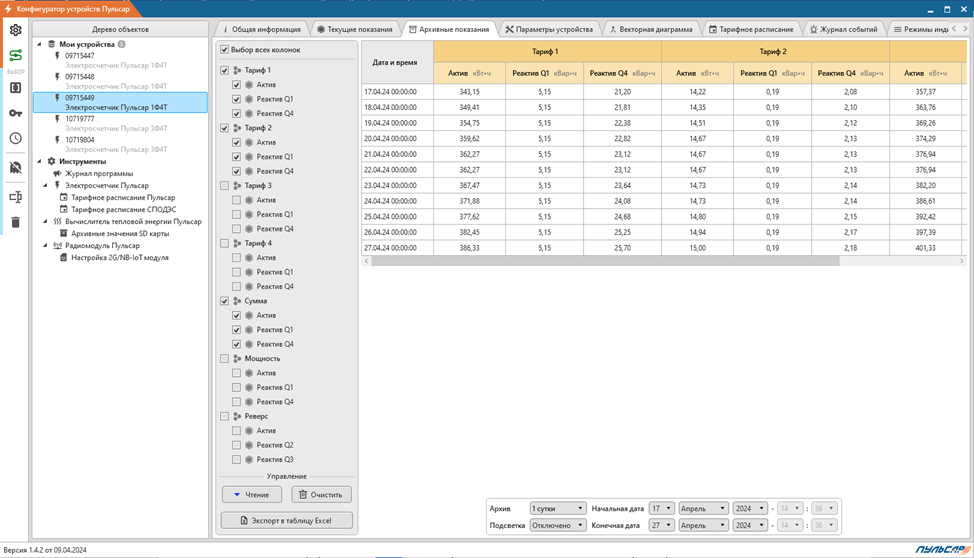Collapse the Инструменты tree node
The image size is (974, 558).
coord(40,162)
